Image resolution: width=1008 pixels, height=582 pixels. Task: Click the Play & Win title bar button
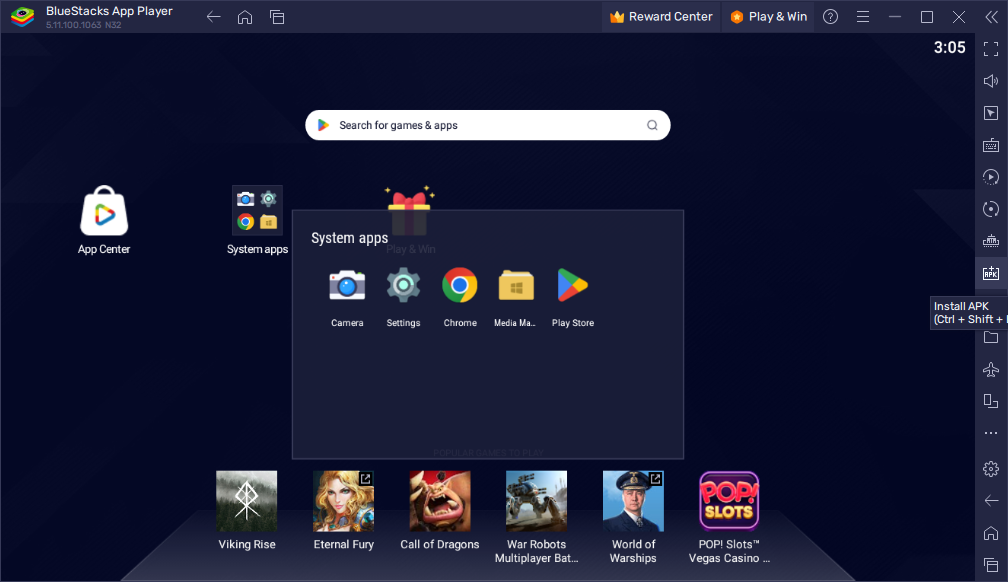tap(769, 17)
